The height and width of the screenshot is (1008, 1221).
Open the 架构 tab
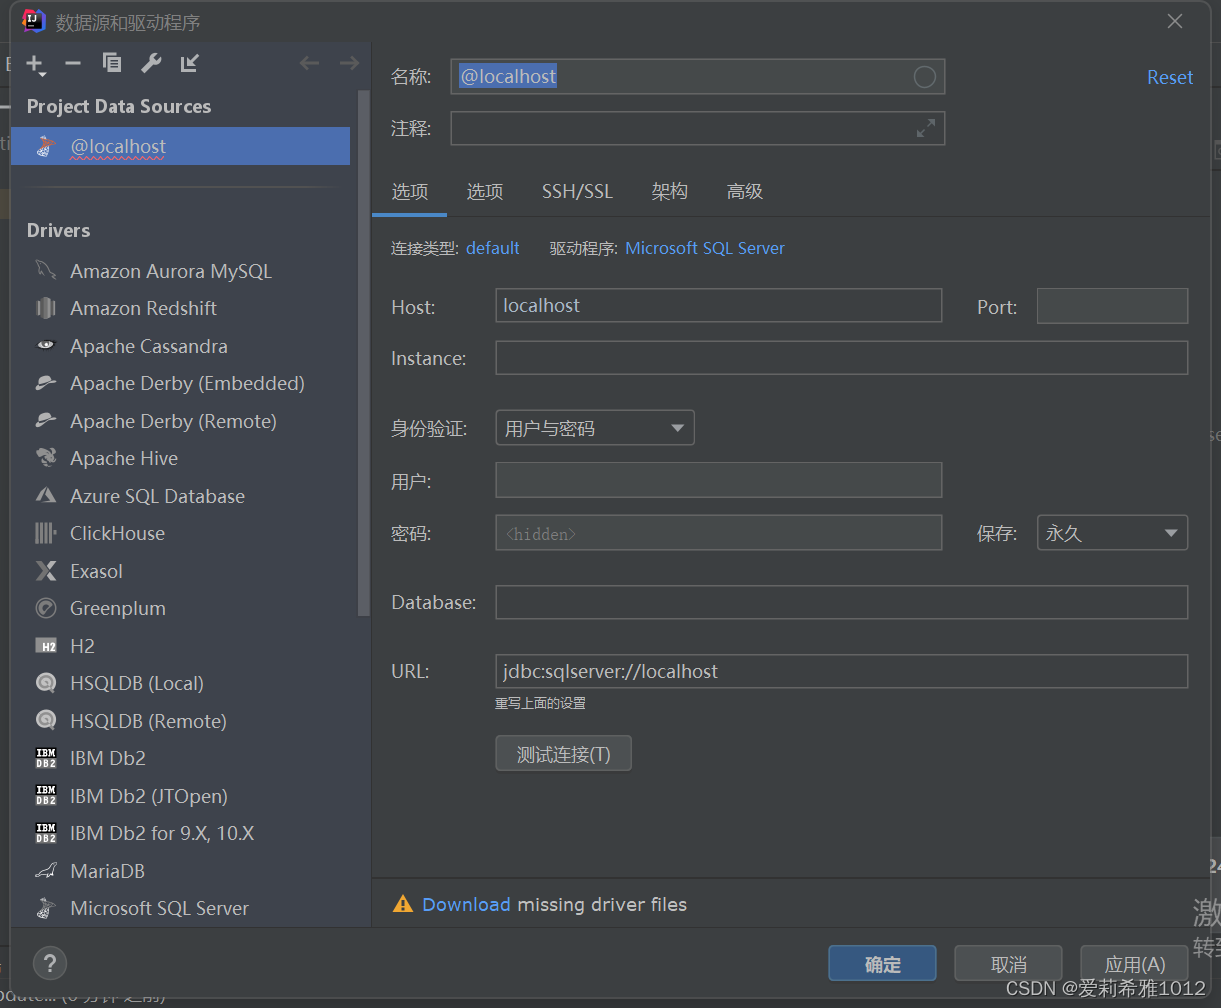pos(670,192)
